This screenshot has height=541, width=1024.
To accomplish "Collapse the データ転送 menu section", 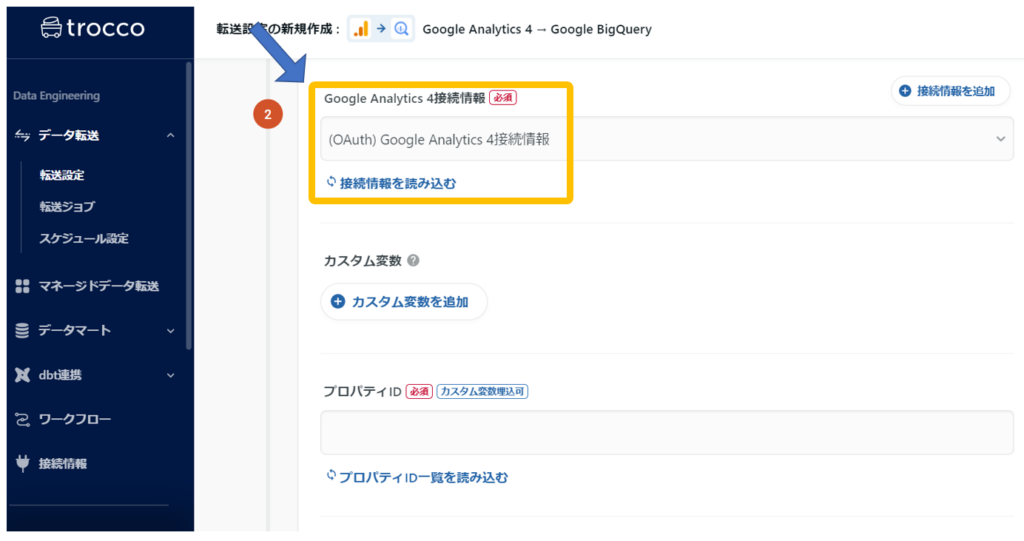I will (170, 136).
